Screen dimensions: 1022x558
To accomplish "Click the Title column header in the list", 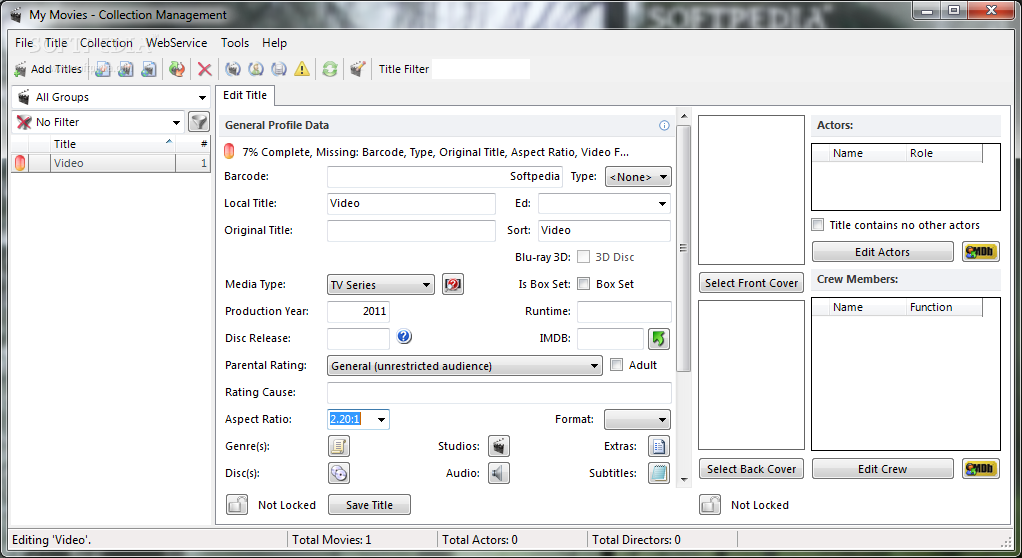I will coord(113,144).
